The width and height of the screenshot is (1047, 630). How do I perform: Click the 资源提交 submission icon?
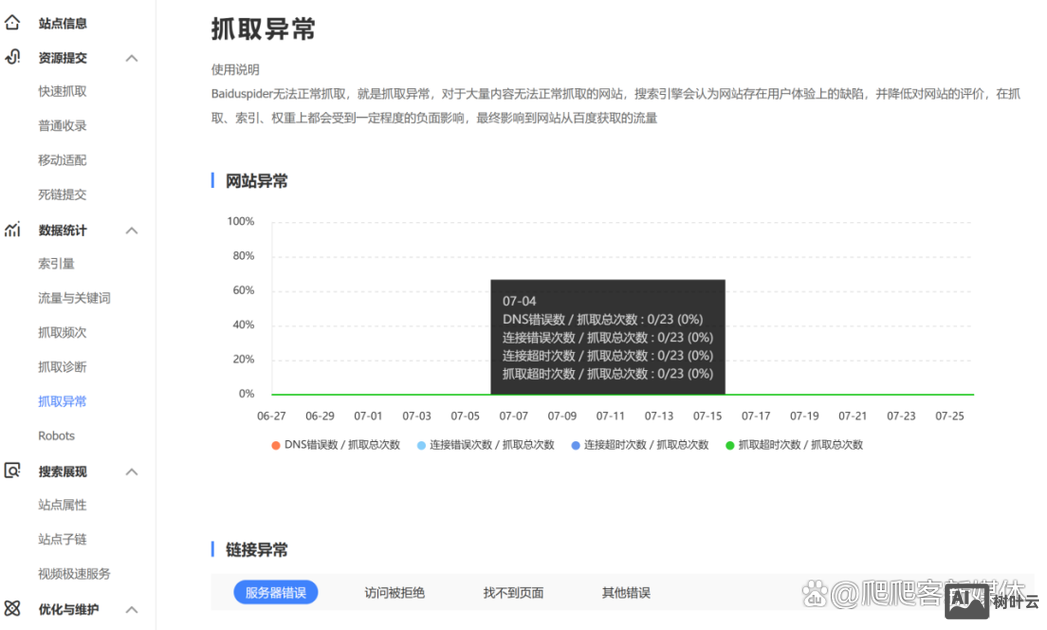pos(12,57)
